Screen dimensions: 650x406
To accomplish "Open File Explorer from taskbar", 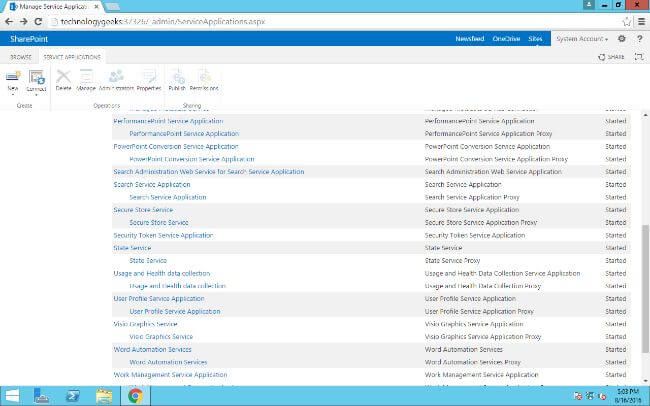I will (x=104, y=396).
